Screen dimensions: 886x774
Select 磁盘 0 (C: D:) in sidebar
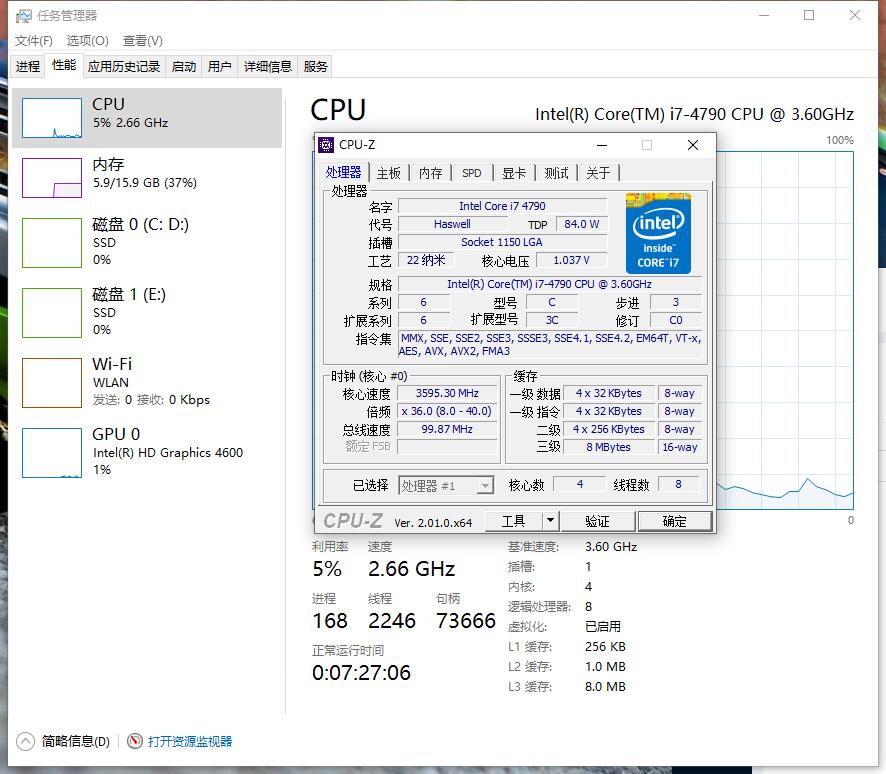point(147,242)
